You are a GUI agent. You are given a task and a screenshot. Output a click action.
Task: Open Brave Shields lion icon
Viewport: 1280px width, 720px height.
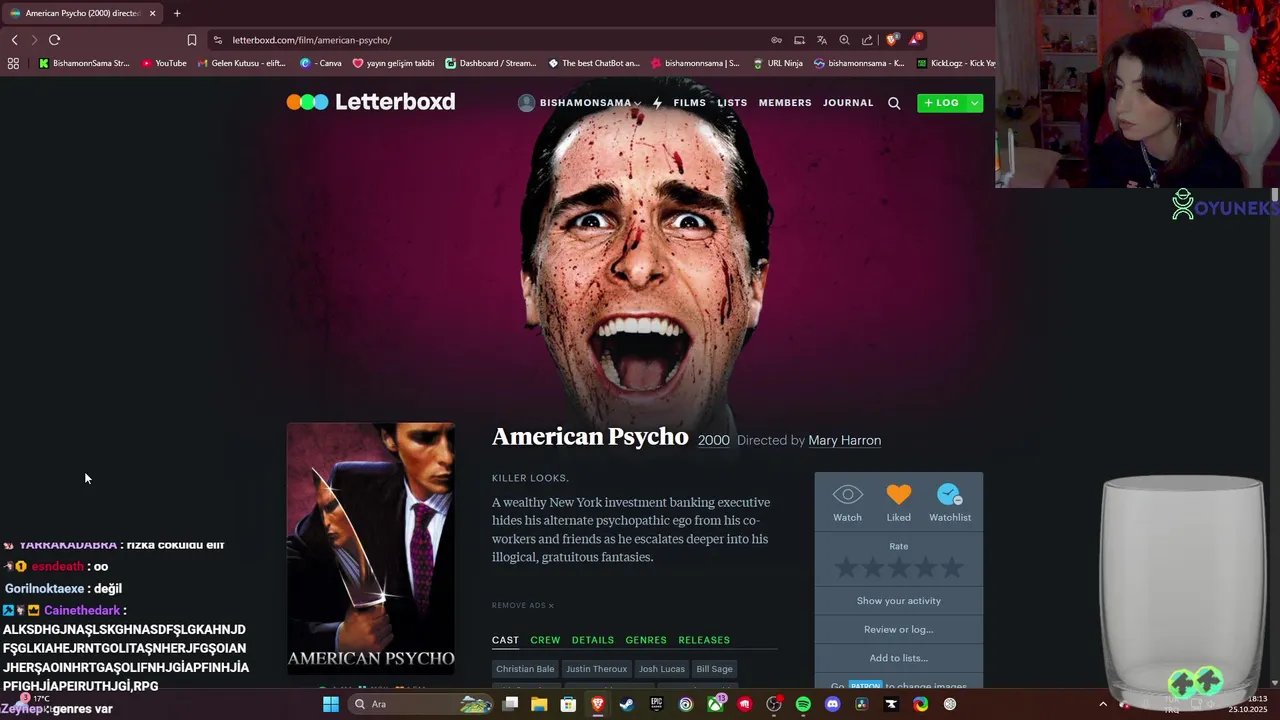[892, 40]
